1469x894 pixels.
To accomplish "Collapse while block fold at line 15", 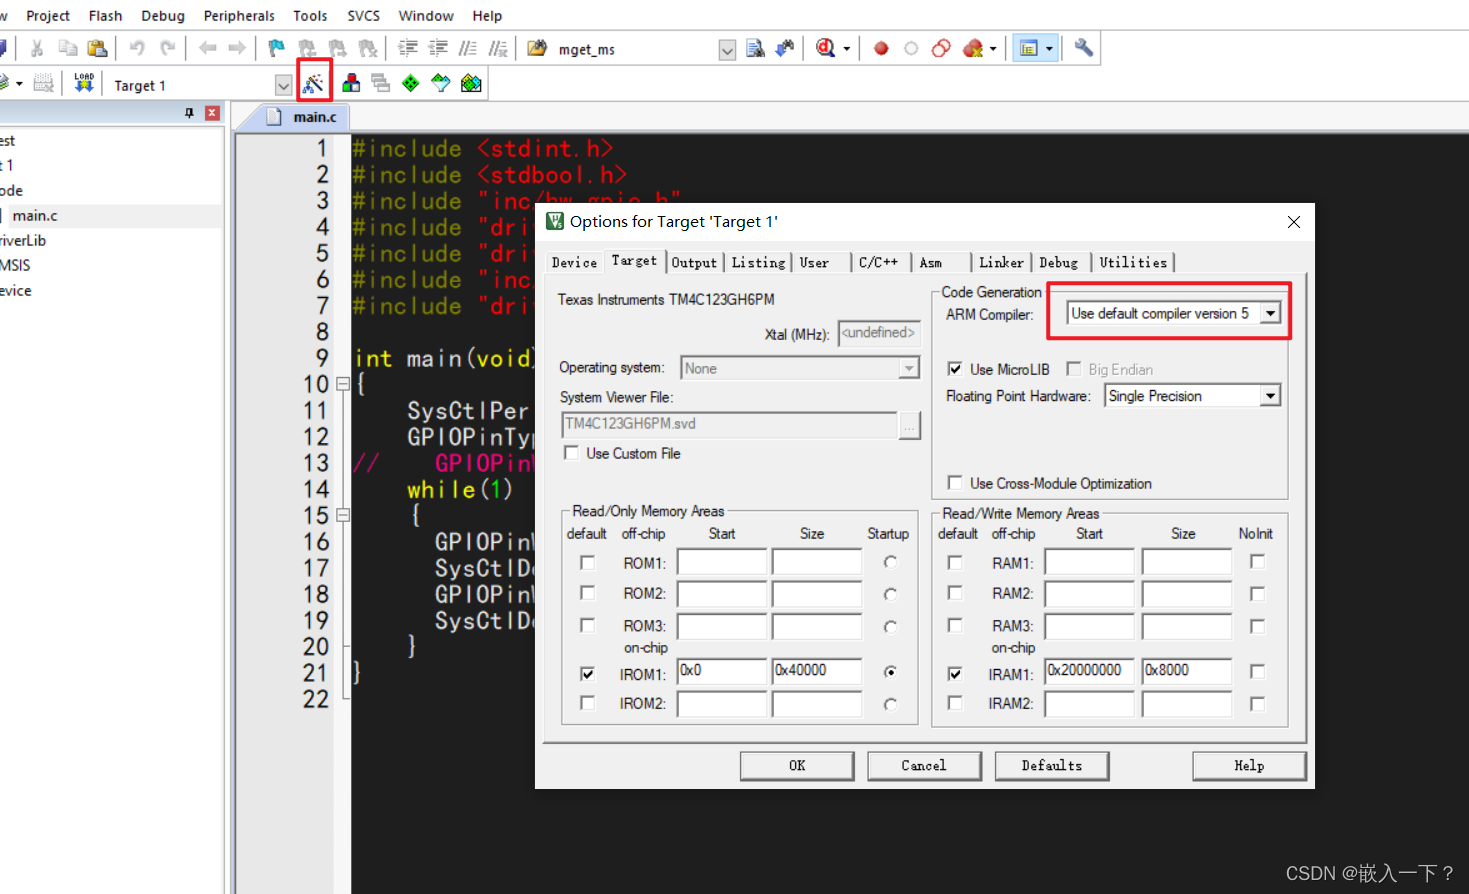I will [343, 515].
